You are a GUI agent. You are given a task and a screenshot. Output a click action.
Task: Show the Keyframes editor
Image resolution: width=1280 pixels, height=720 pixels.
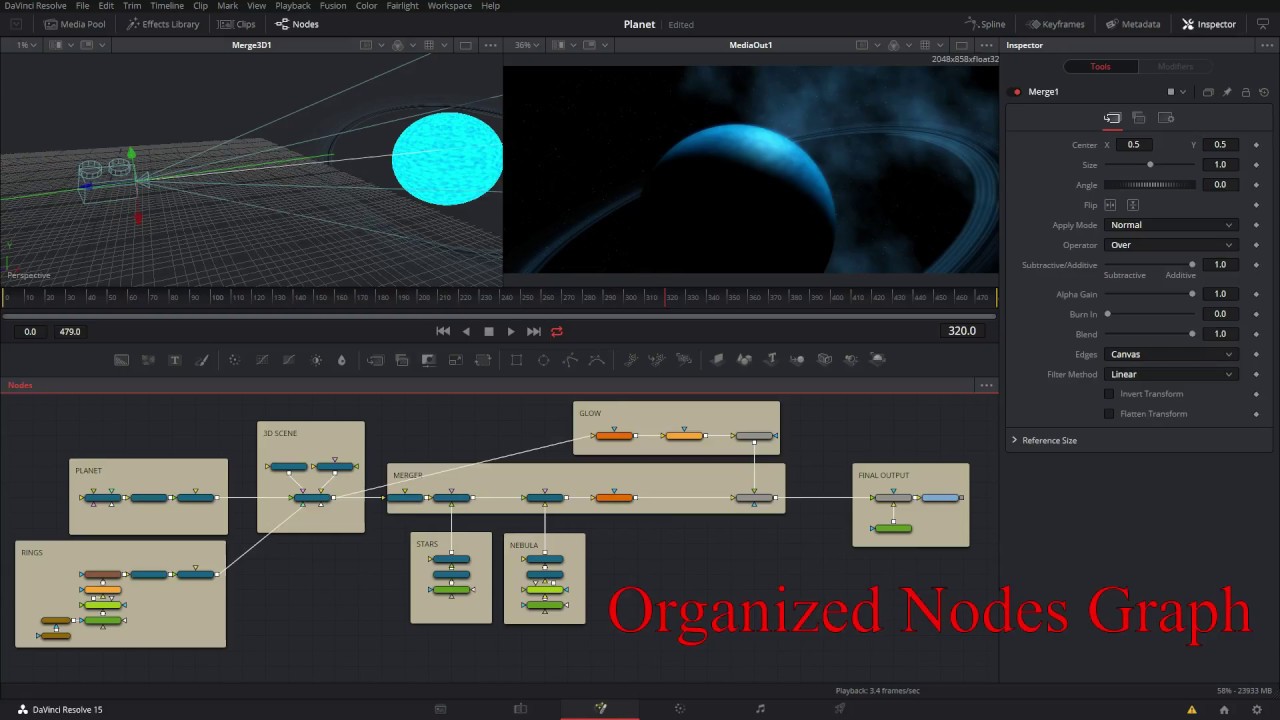(1055, 24)
